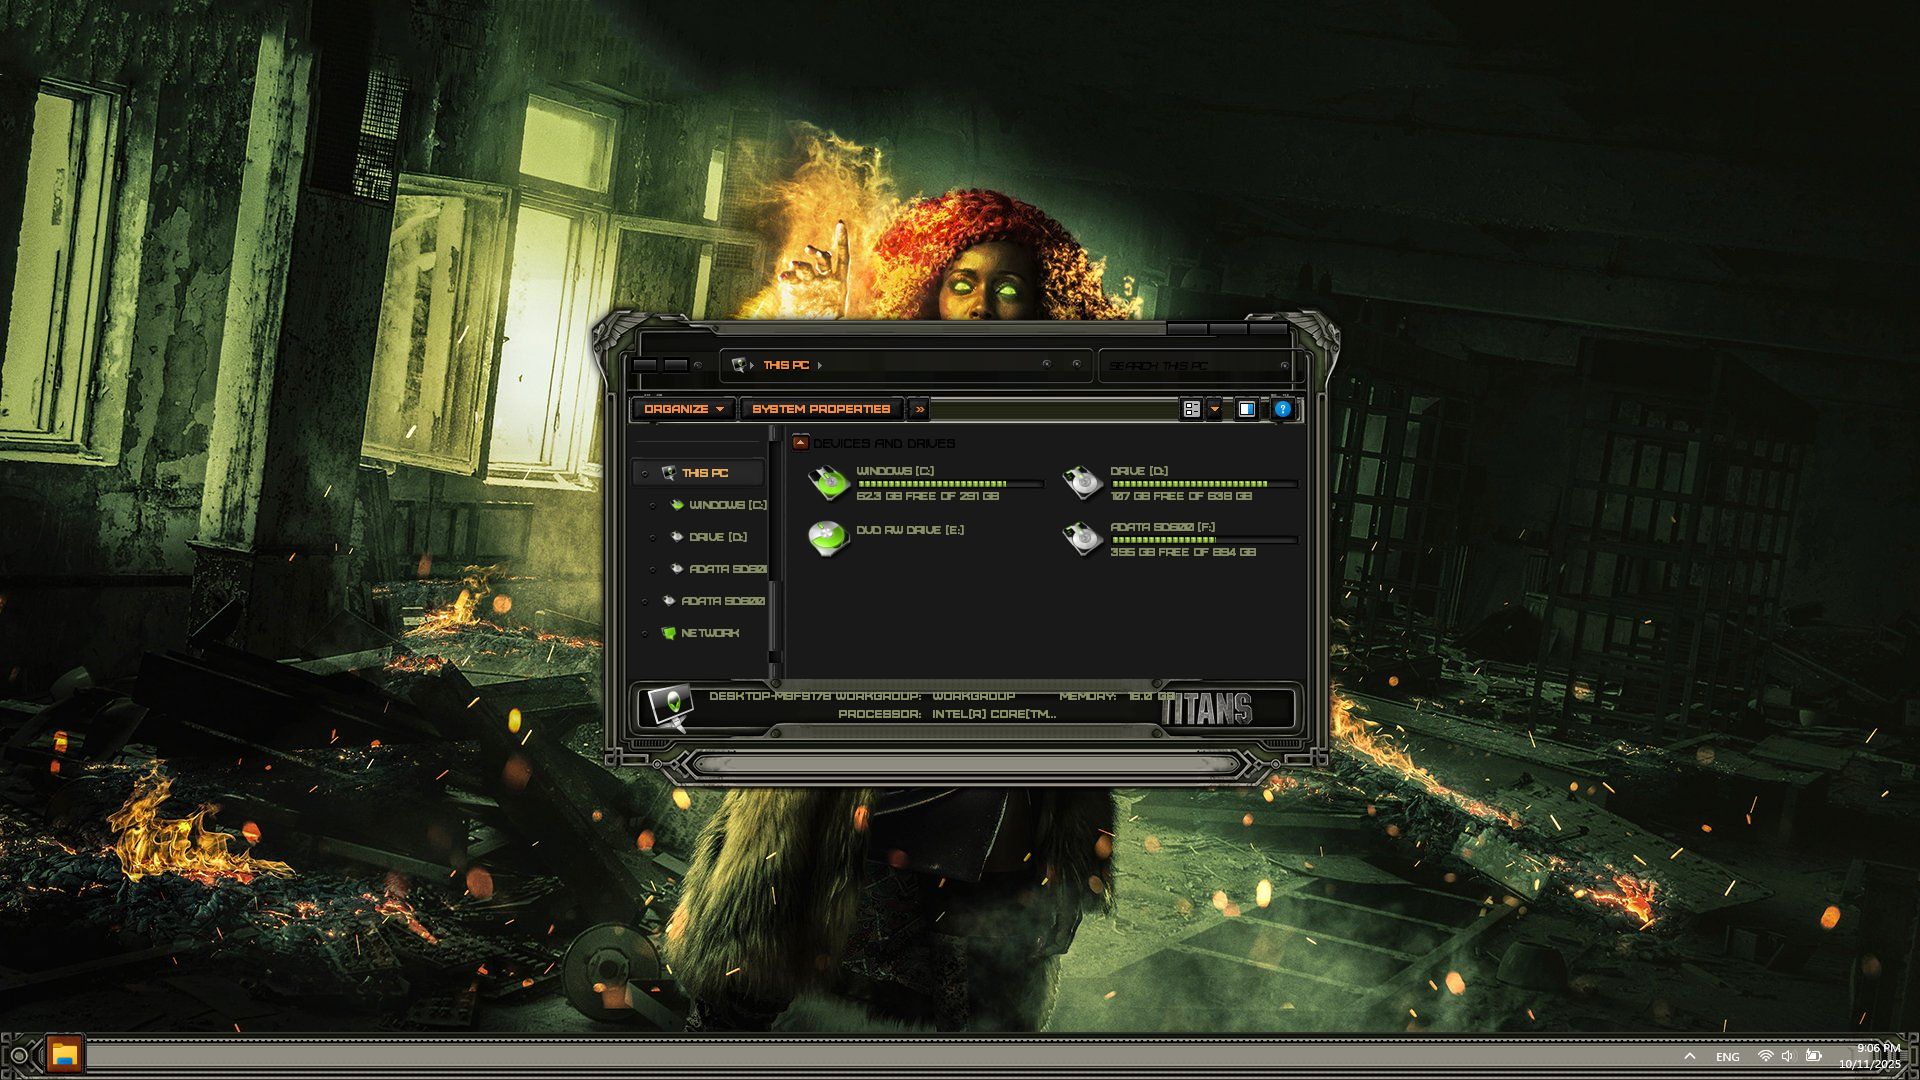Show more toolbar commands via double chevron
This screenshot has height=1080, width=1920.
919,409
